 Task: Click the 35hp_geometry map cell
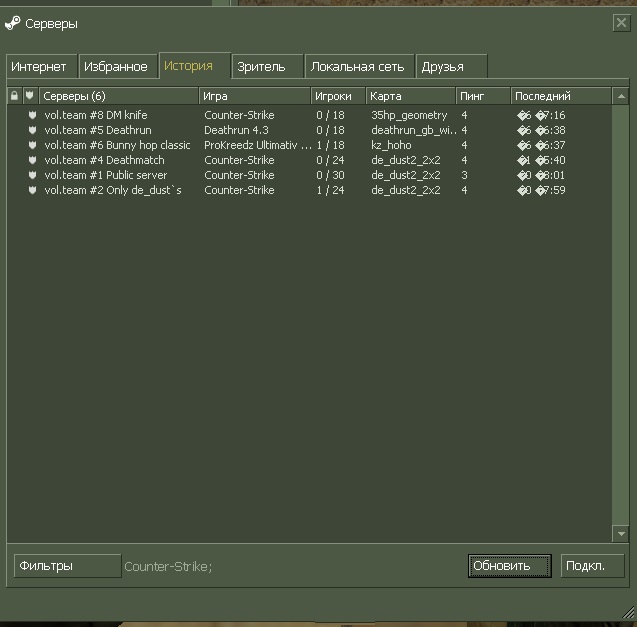[x=409, y=115]
